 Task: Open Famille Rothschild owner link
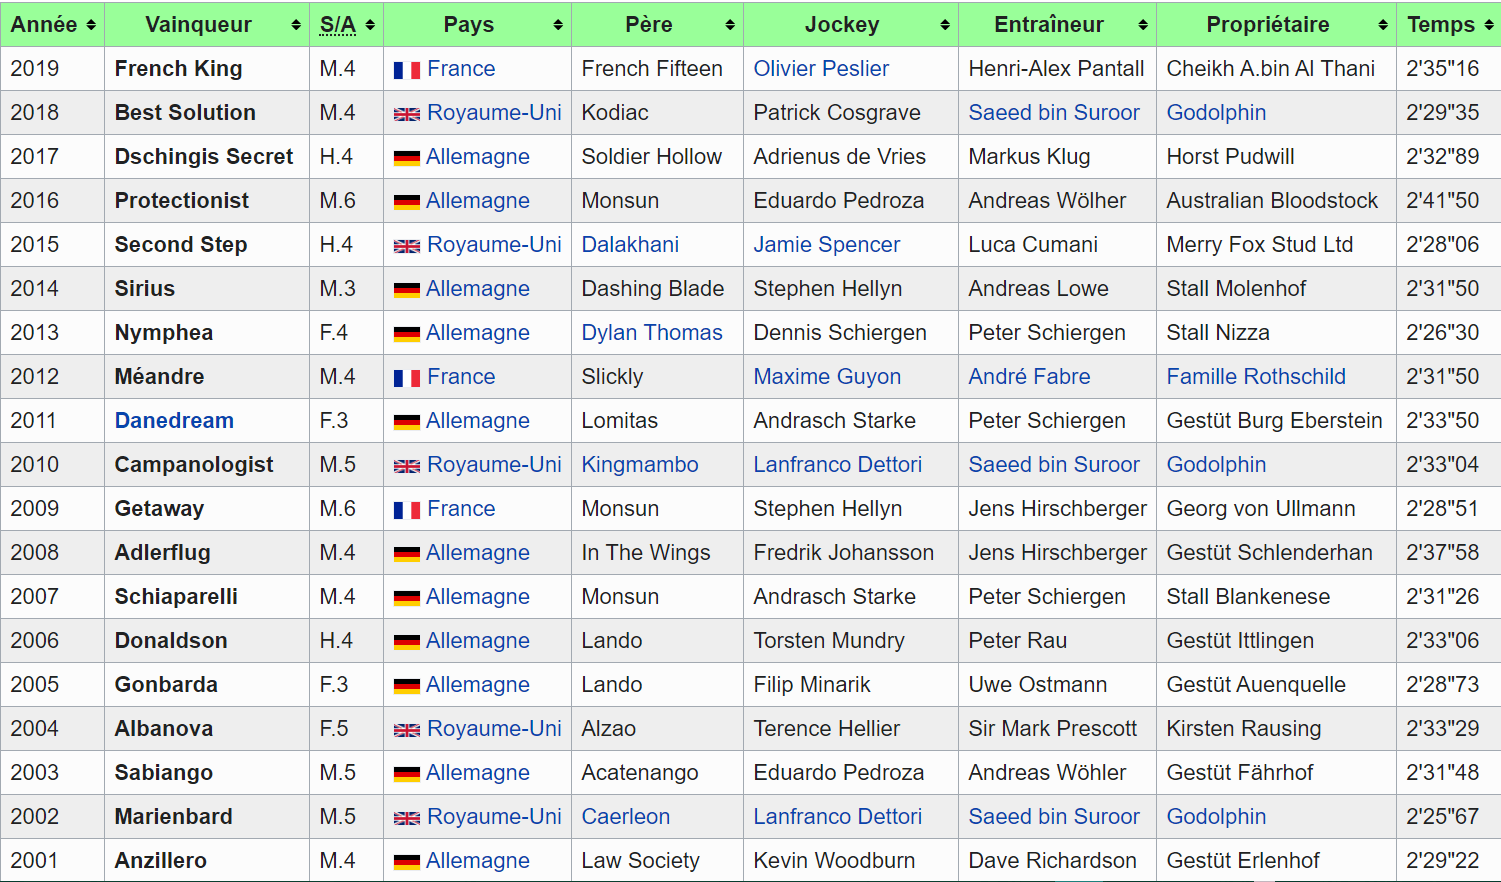pyautogui.click(x=1256, y=377)
